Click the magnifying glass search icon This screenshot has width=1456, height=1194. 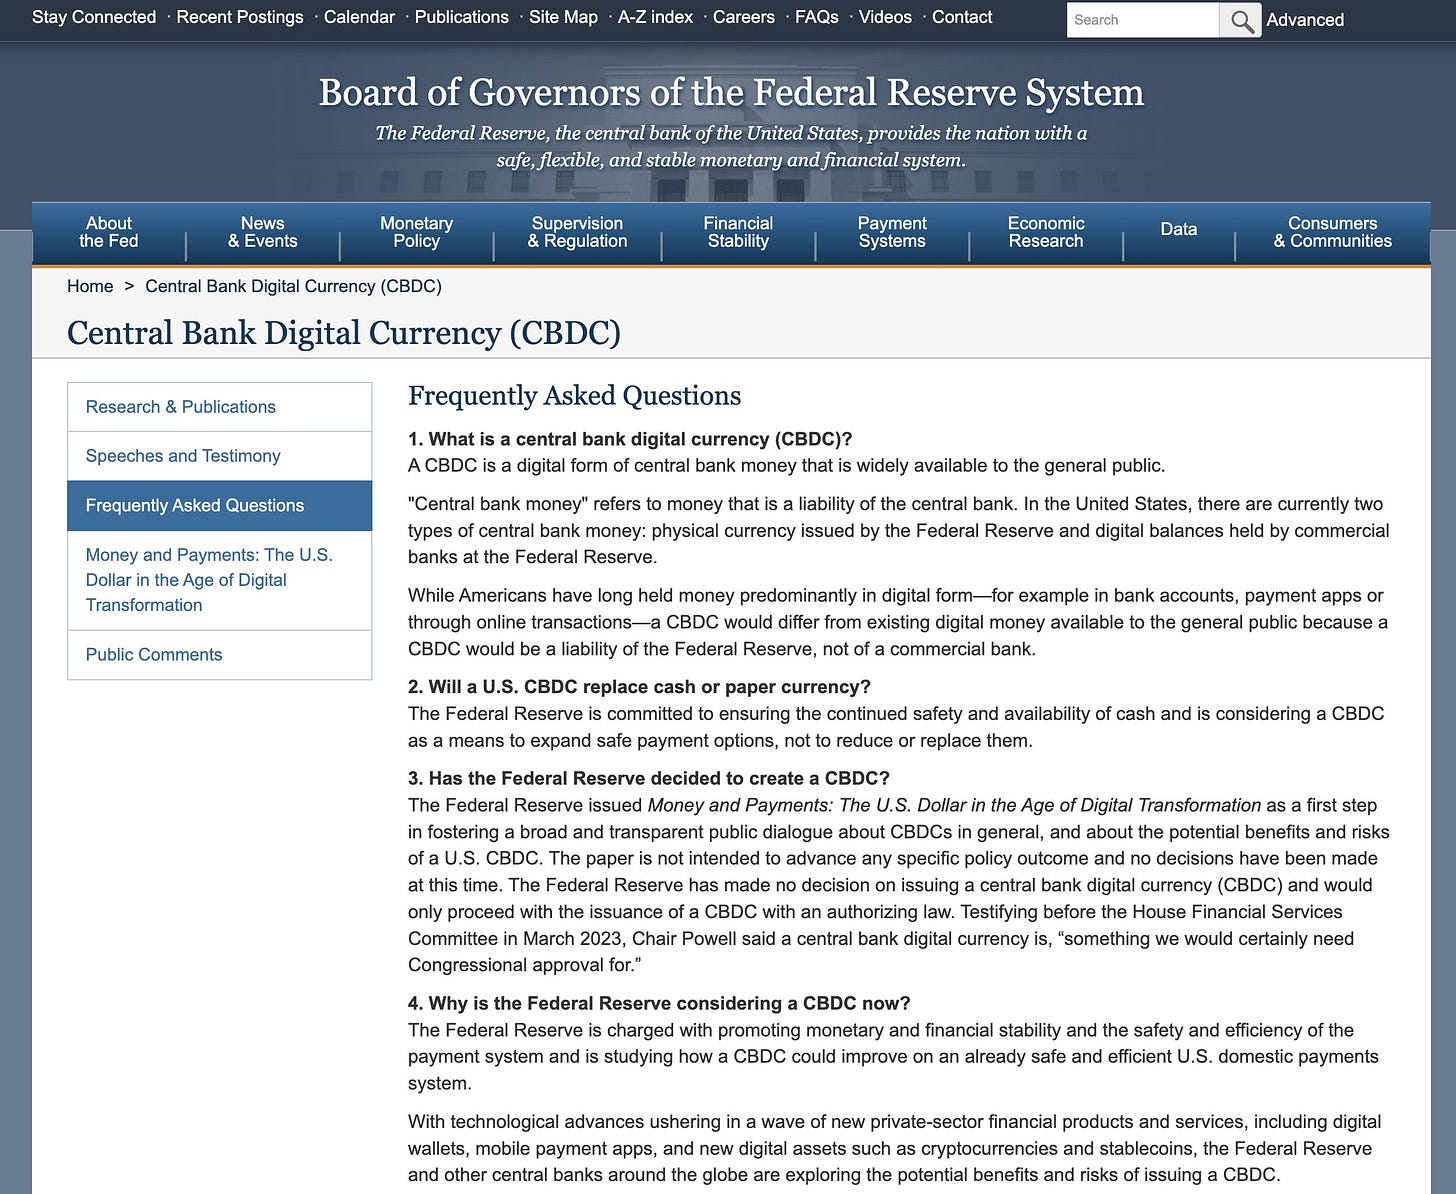point(1241,20)
